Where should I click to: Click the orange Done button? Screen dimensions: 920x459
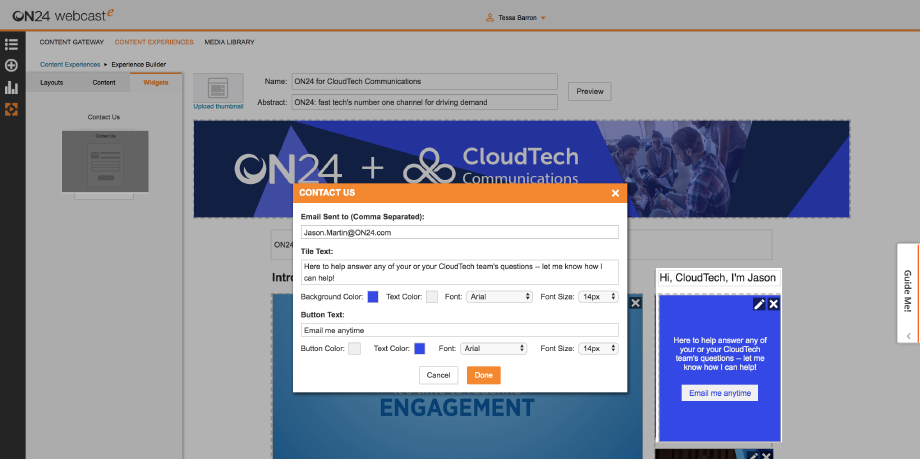click(483, 375)
